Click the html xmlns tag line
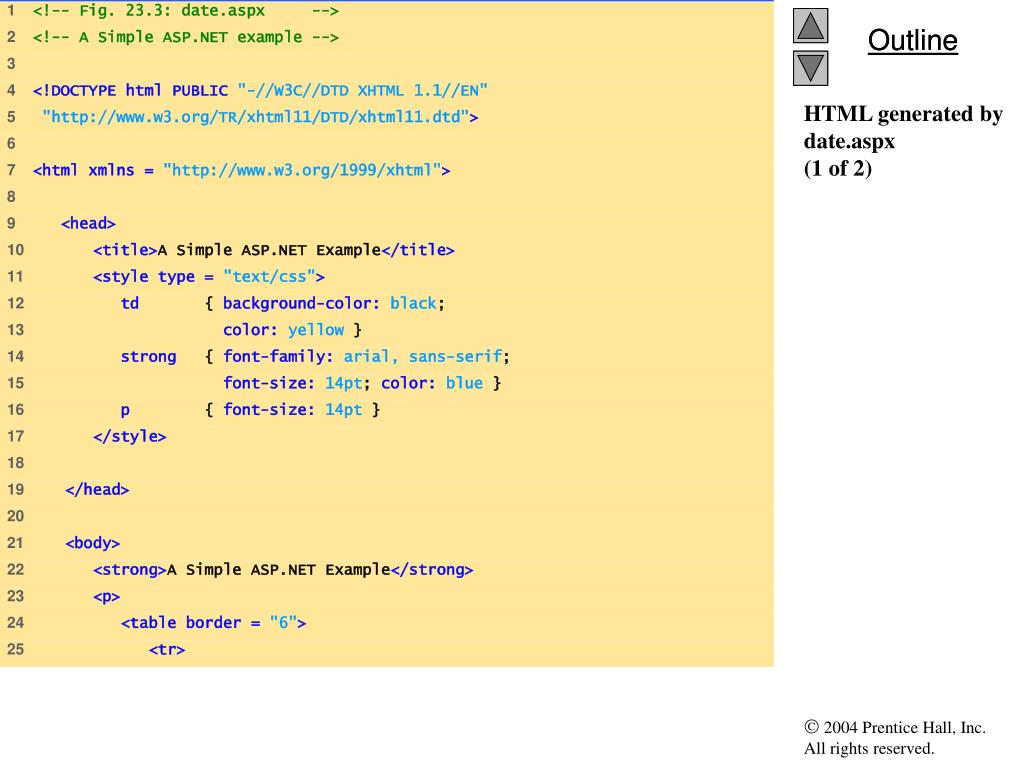Image resolution: width=1024 pixels, height=768 pixels. coord(241,170)
